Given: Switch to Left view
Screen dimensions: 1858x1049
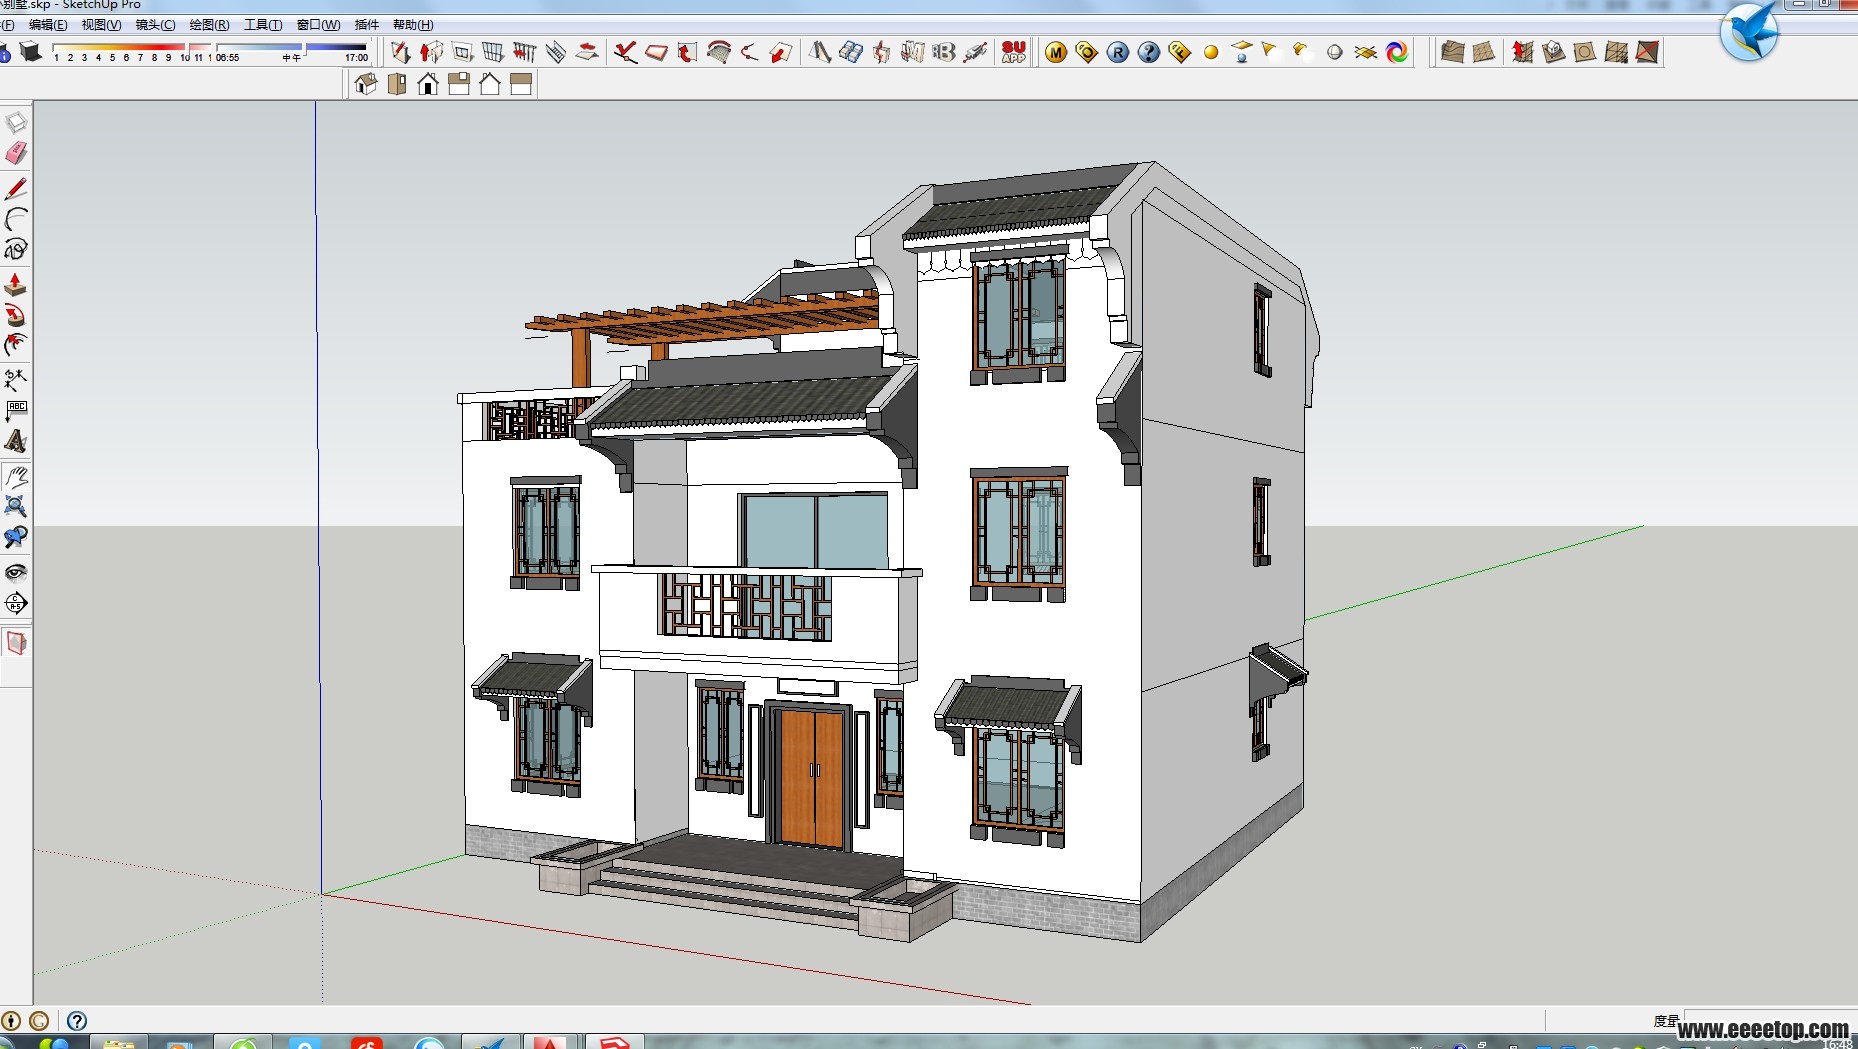Looking at the screenshot, I should pos(521,84).
